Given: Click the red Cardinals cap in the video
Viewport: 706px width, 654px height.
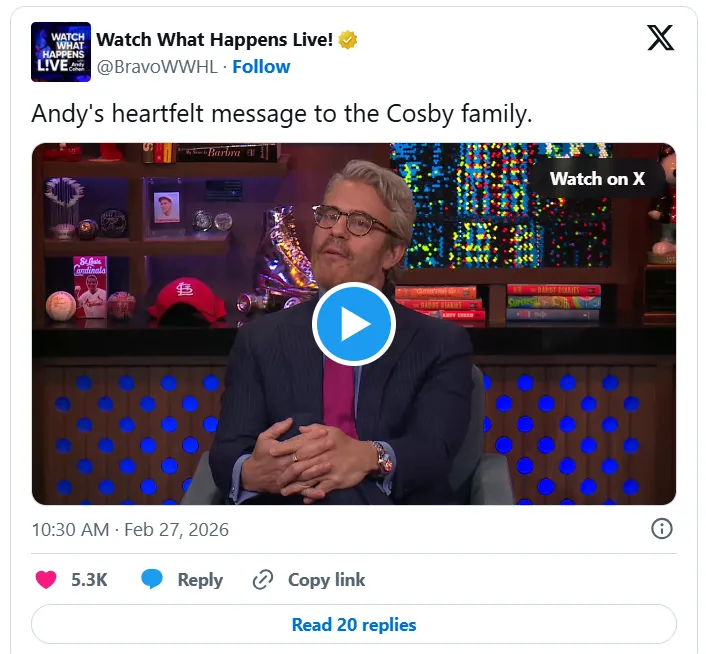Looking at the screenshot, I should click(x=187, y=299).
